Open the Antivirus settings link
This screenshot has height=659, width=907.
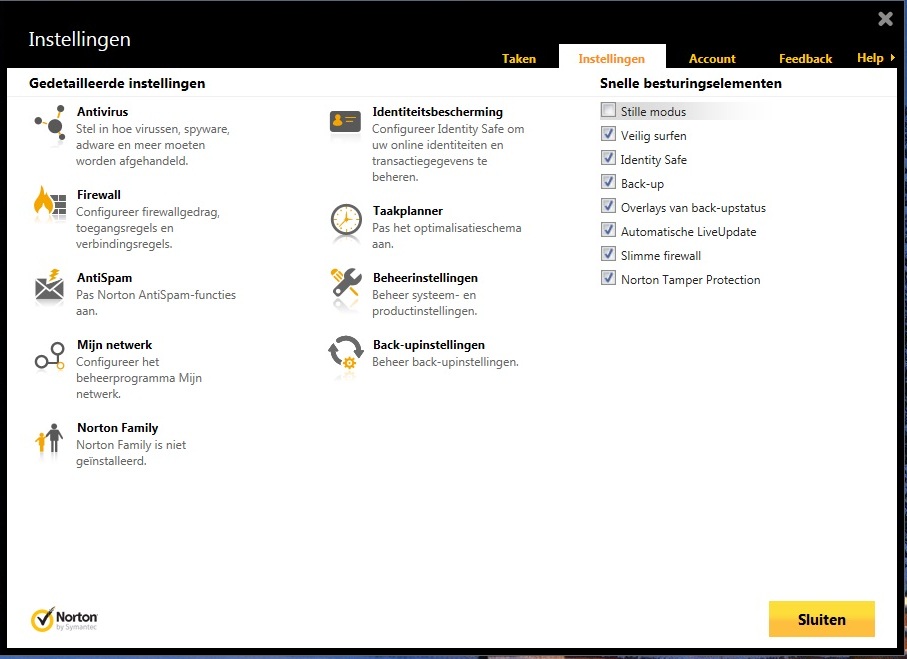[102, 112]
